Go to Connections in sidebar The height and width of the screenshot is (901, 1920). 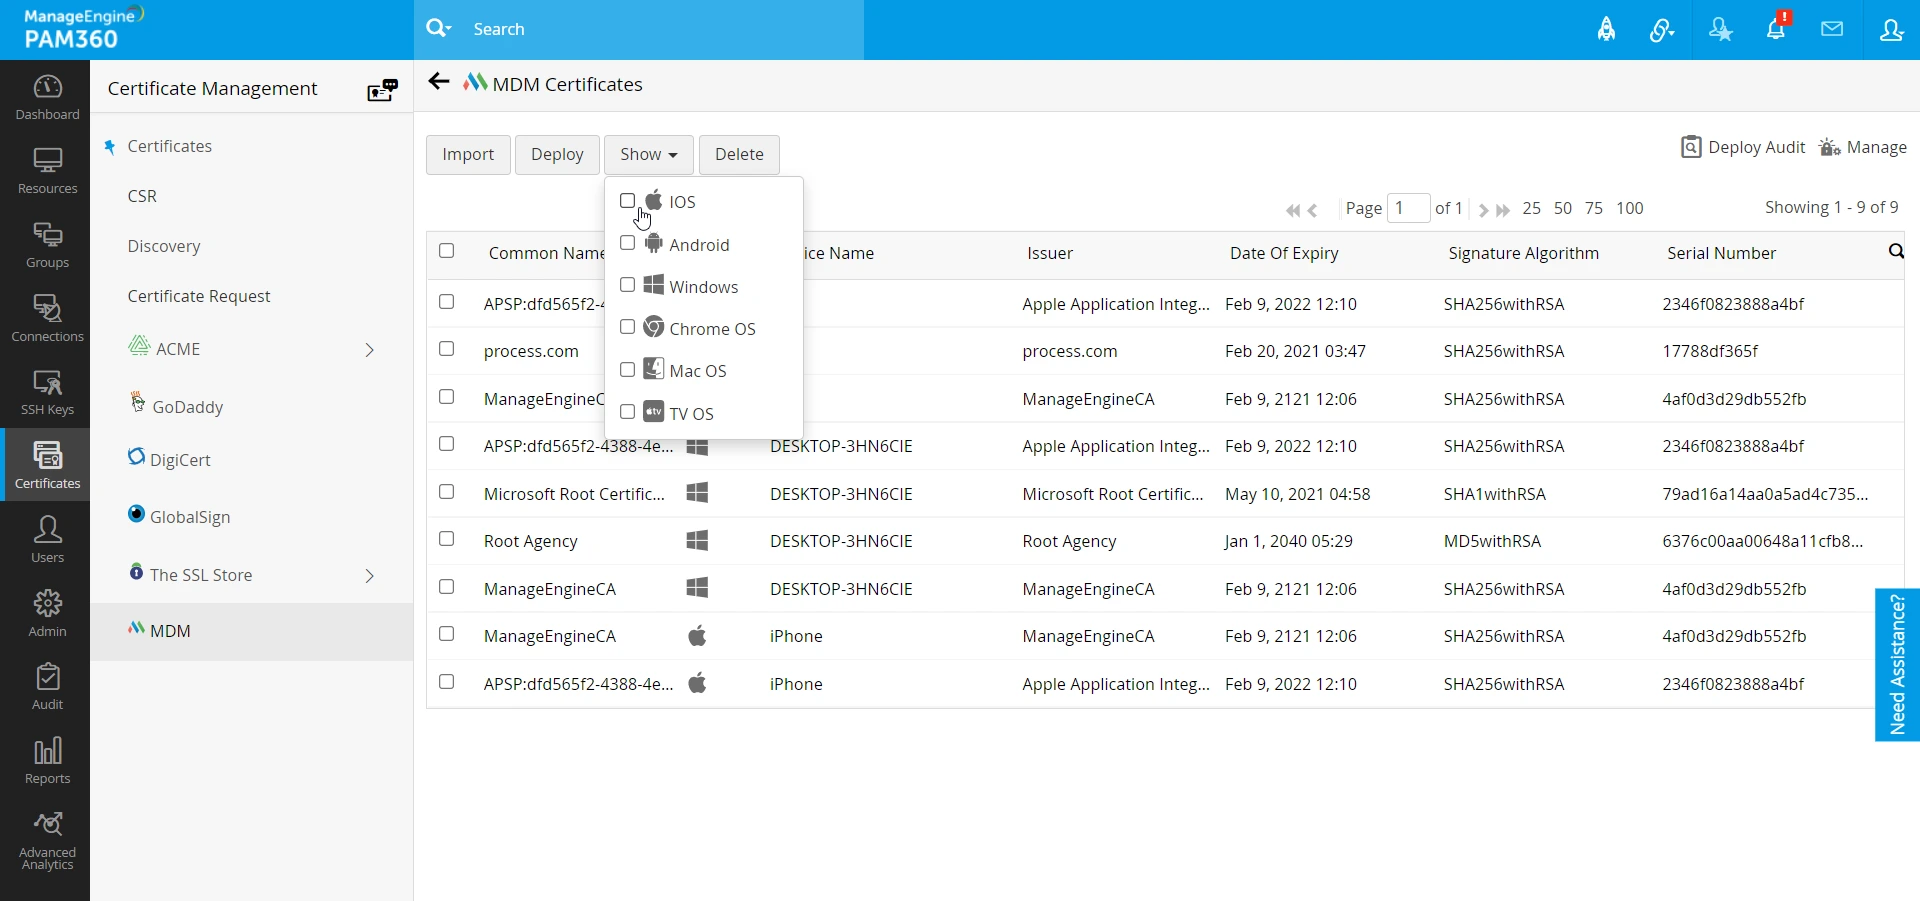click(x=47, y=318)
